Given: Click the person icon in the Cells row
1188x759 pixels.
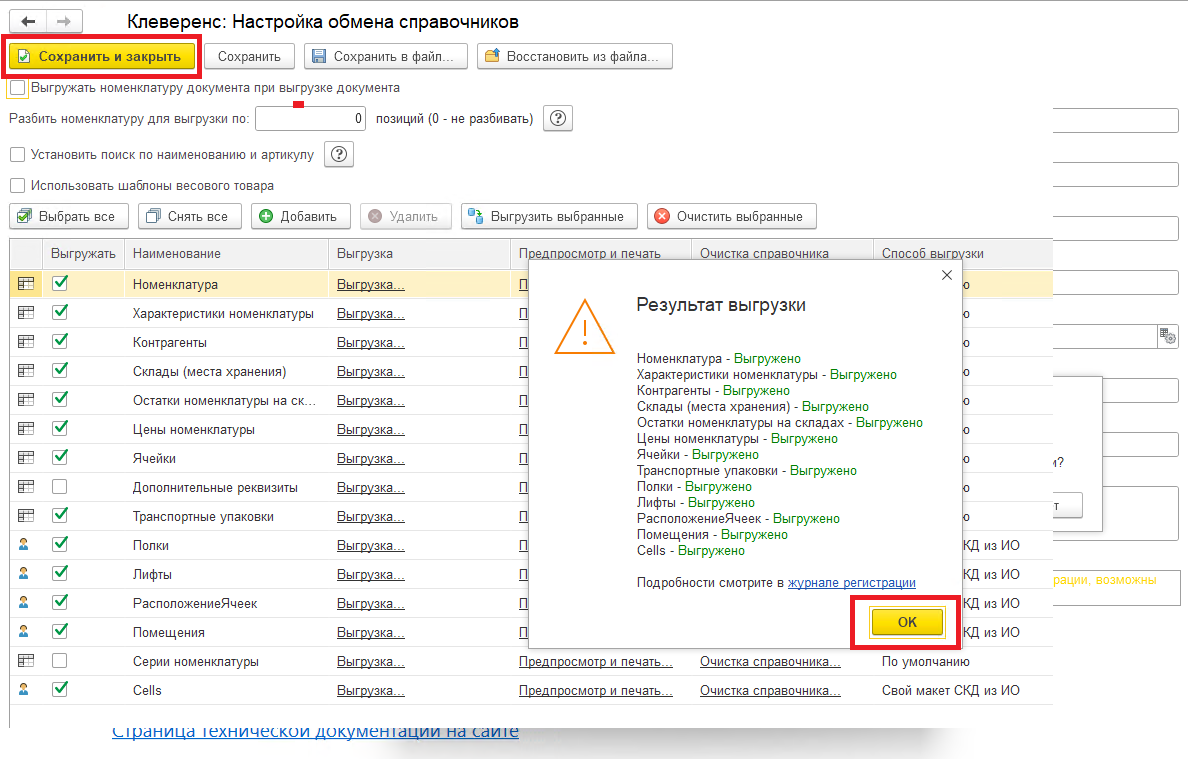Looking at the screenshot, I should click(x=26, y=690).
